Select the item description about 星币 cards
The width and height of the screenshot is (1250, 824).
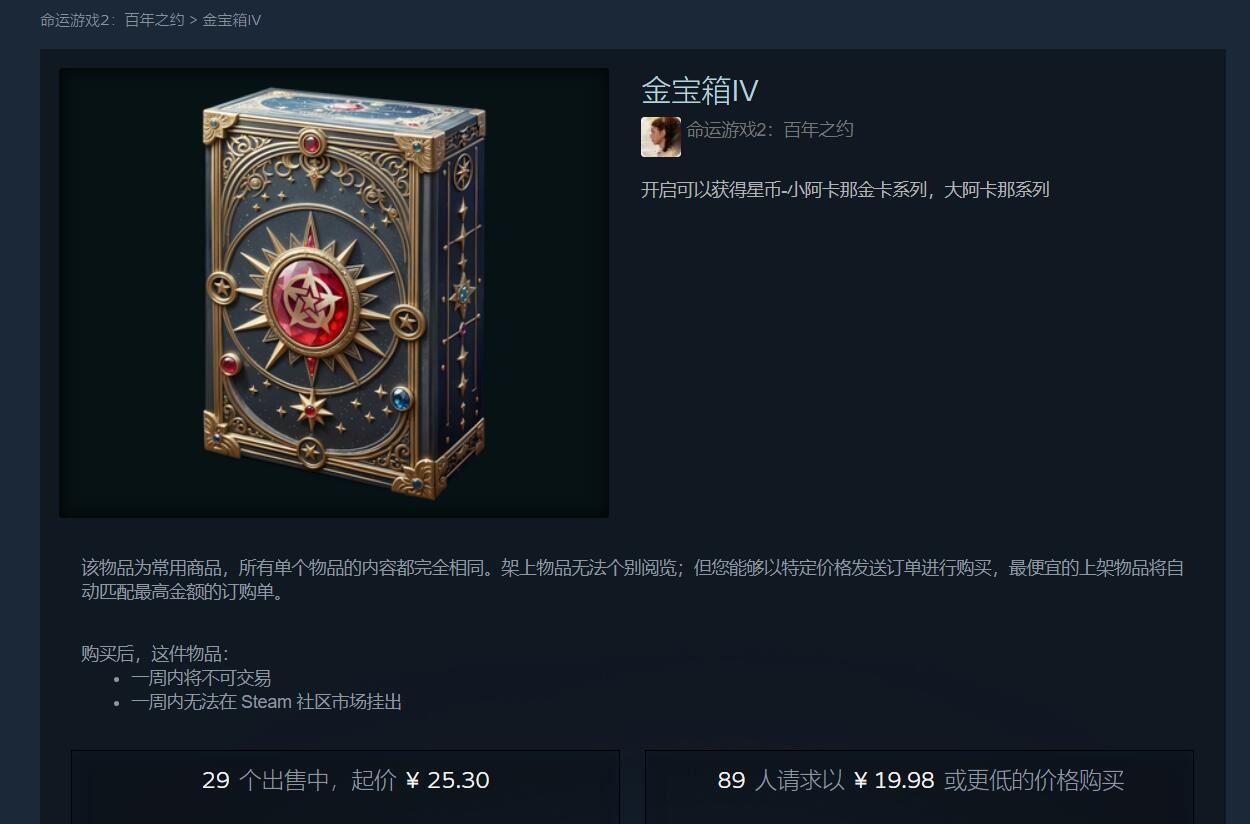[845, 189]
